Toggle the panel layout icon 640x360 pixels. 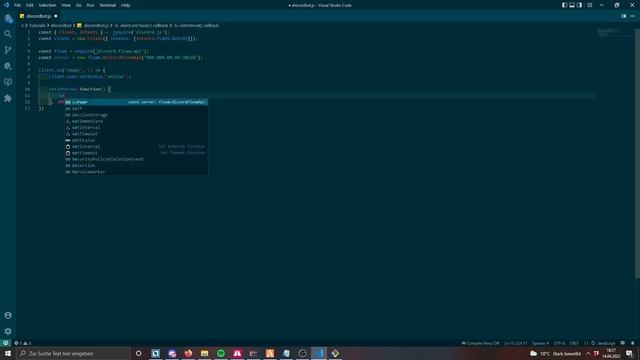pos(572,5)
